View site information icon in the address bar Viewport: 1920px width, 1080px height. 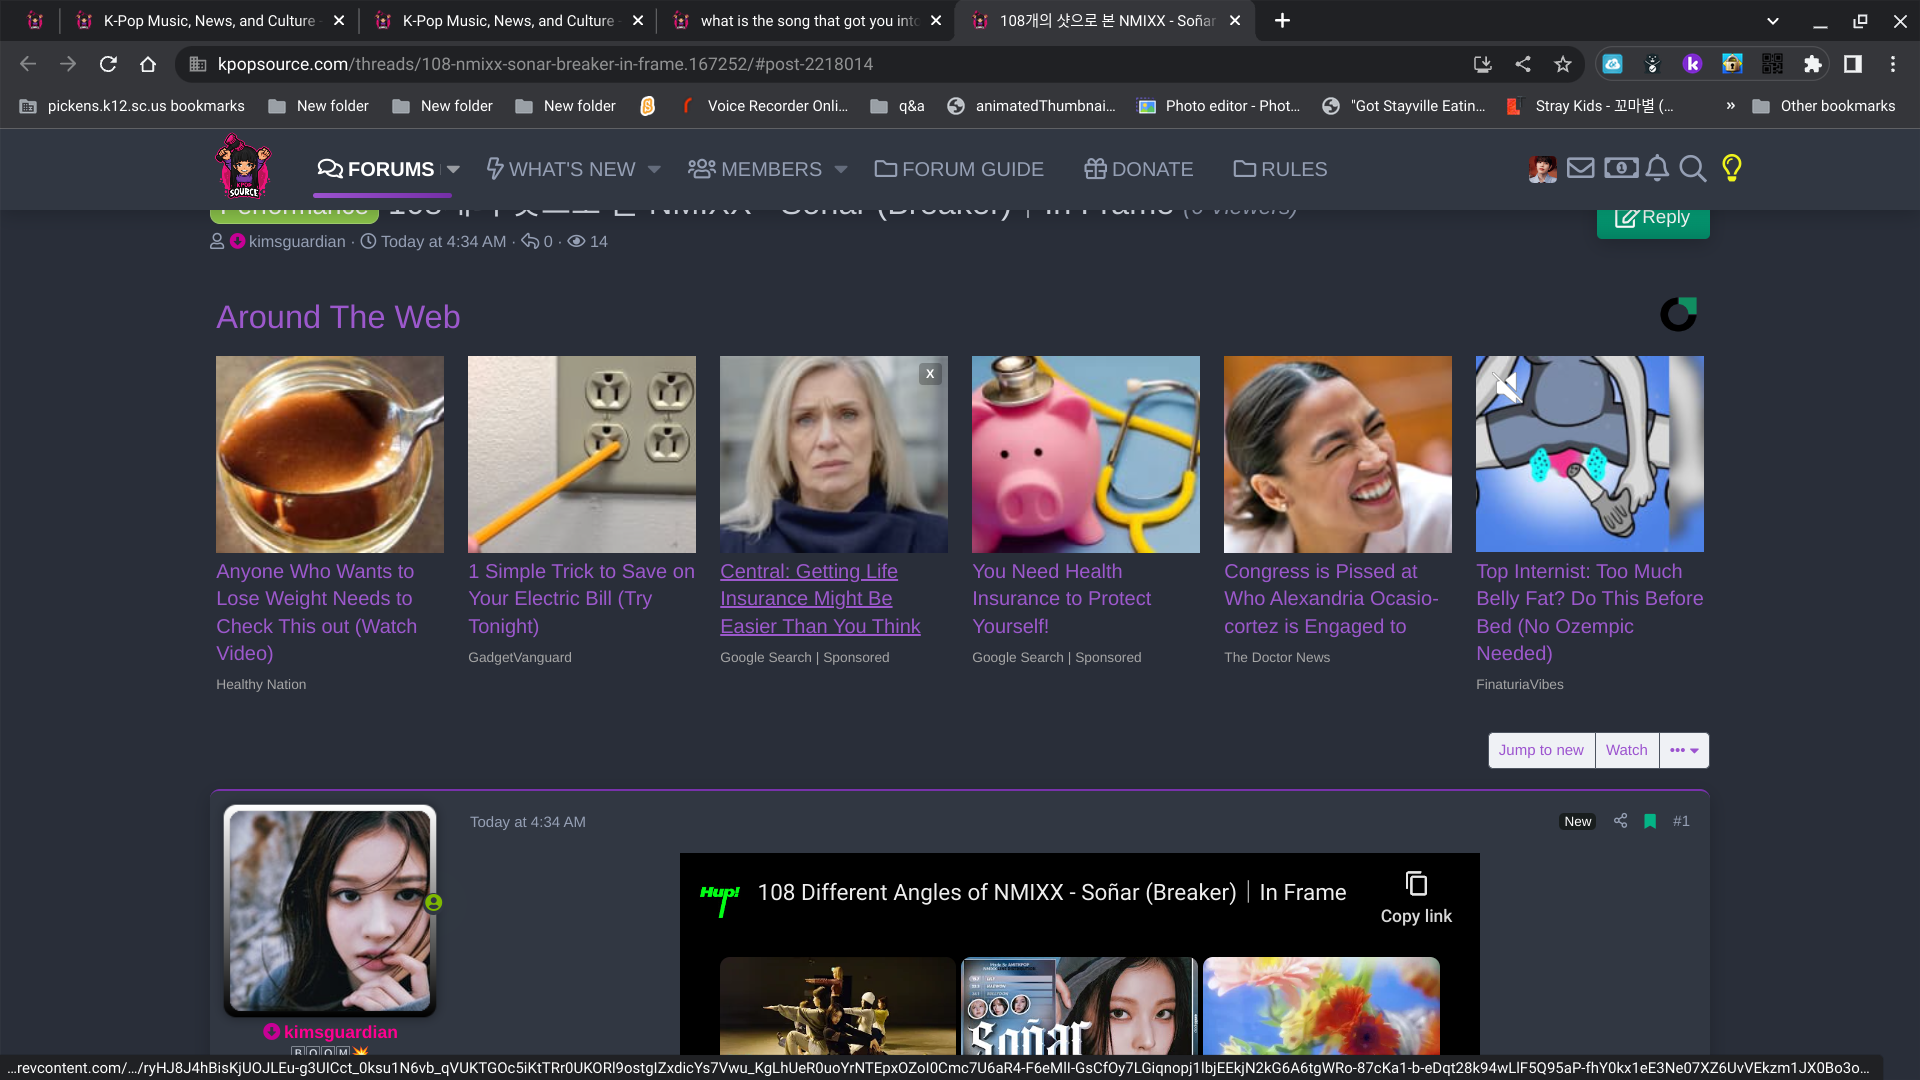pos(198,64)
